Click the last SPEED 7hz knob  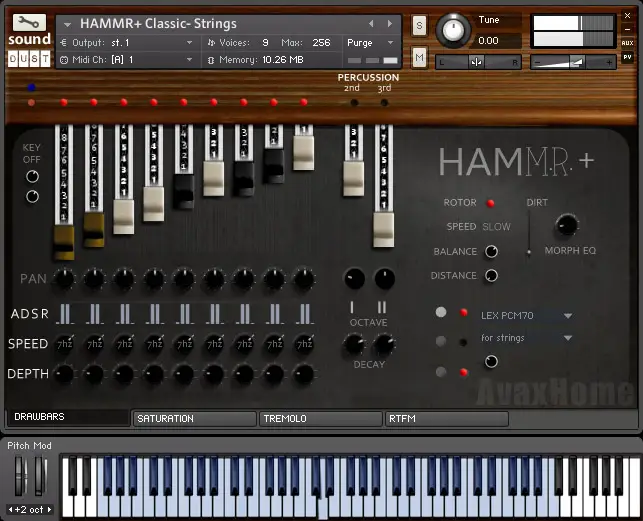304,344
